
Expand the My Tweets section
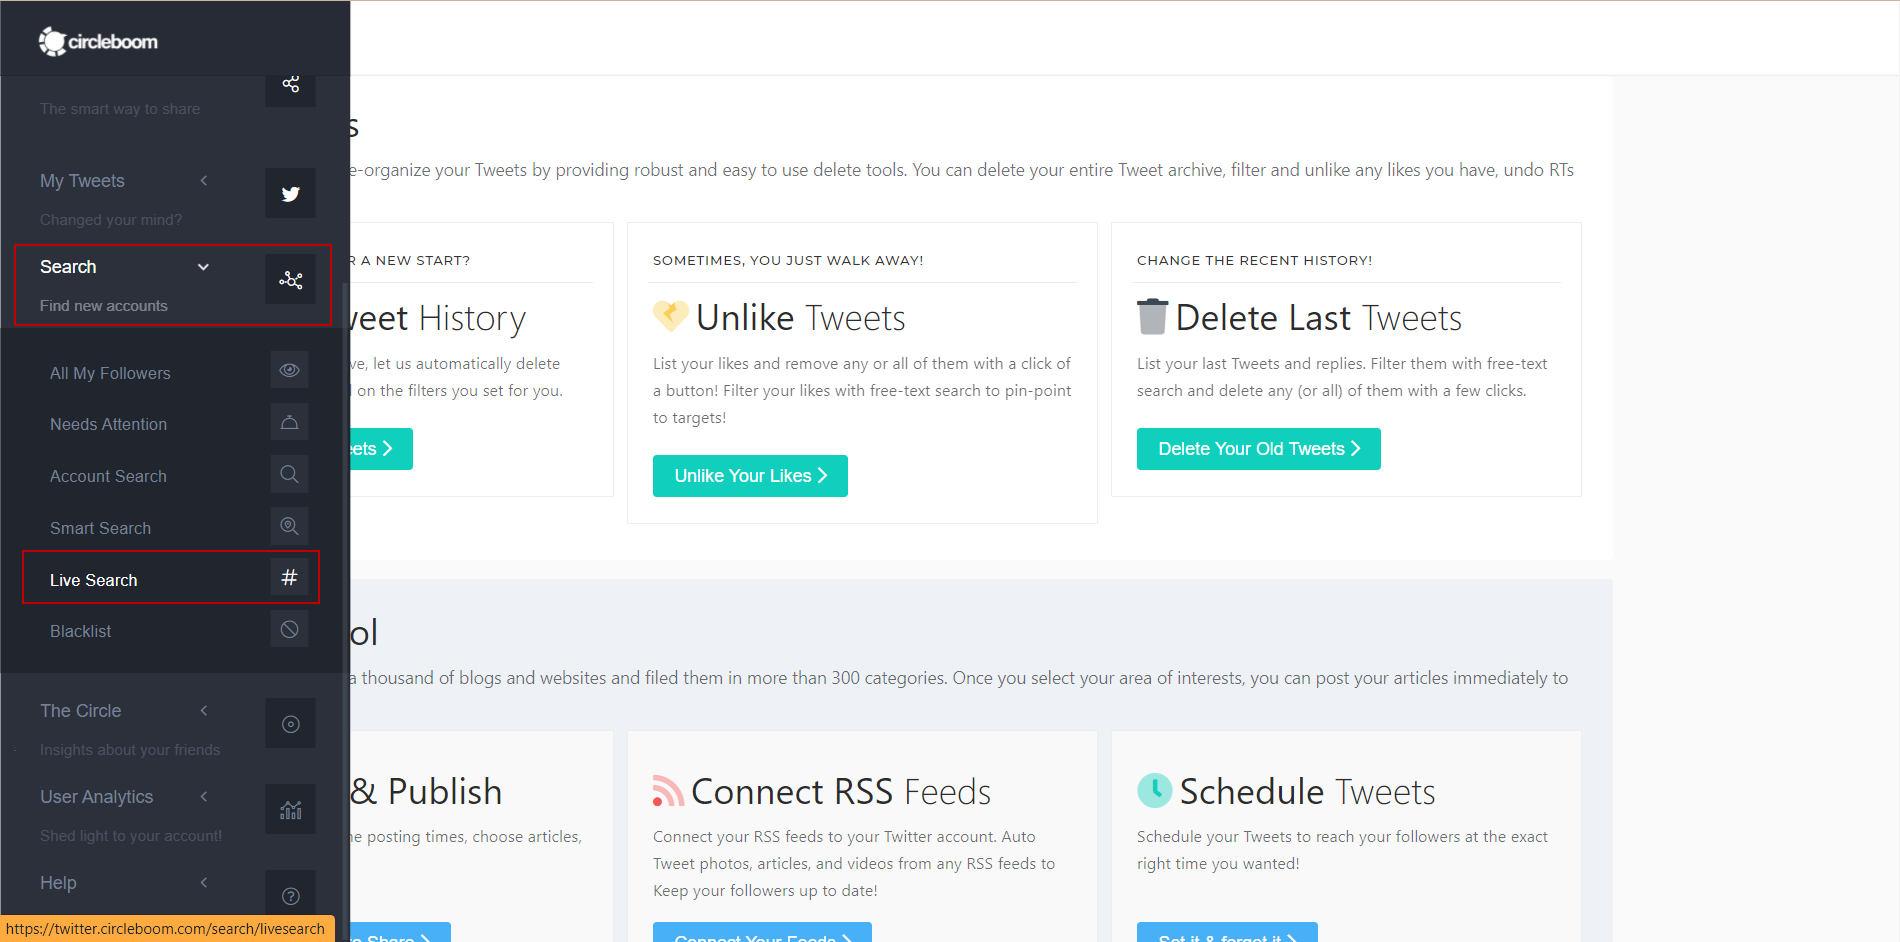pyautogui.click(x=203, y=181)
